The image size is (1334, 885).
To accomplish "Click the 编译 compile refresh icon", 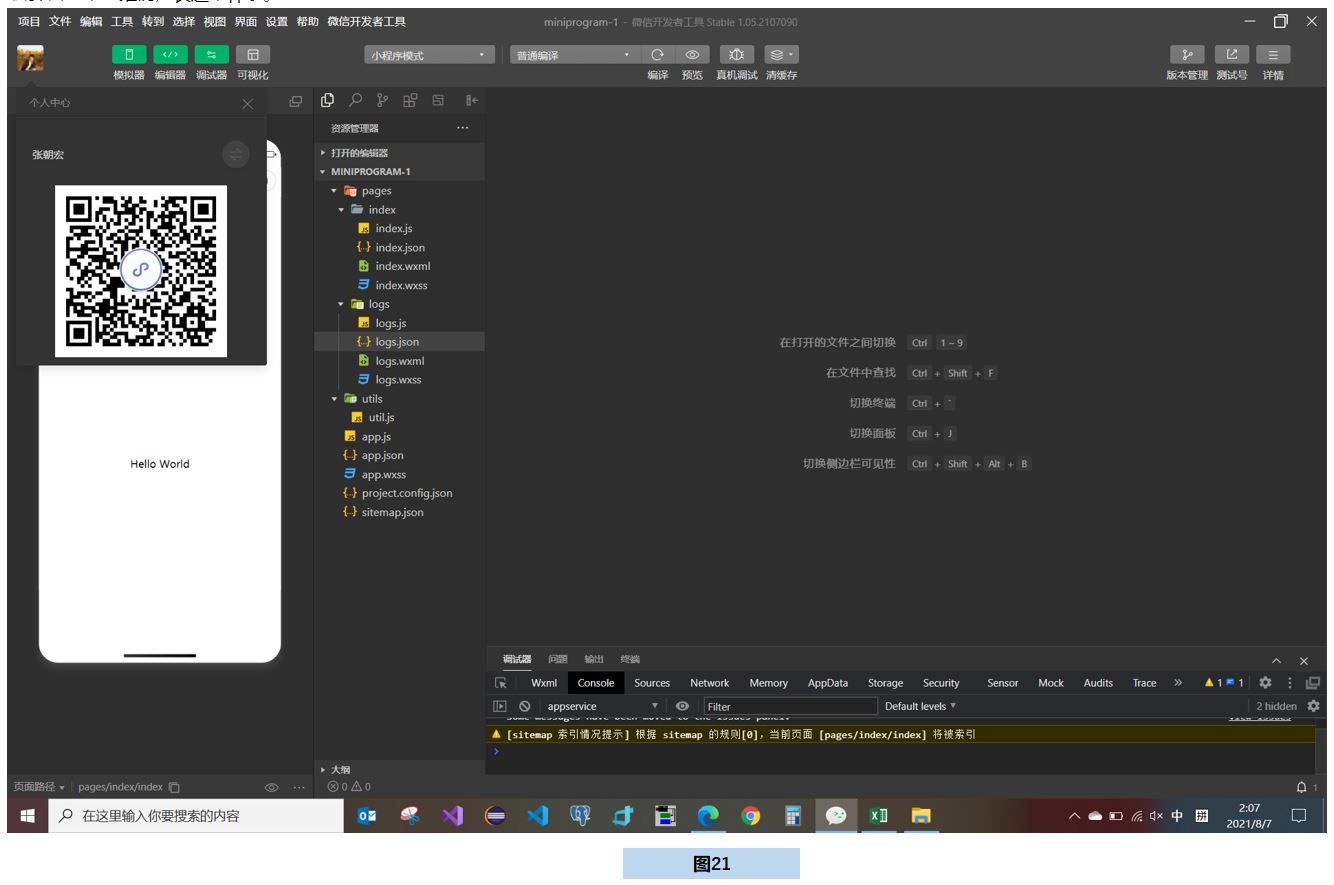I will [x=658, y=55].
